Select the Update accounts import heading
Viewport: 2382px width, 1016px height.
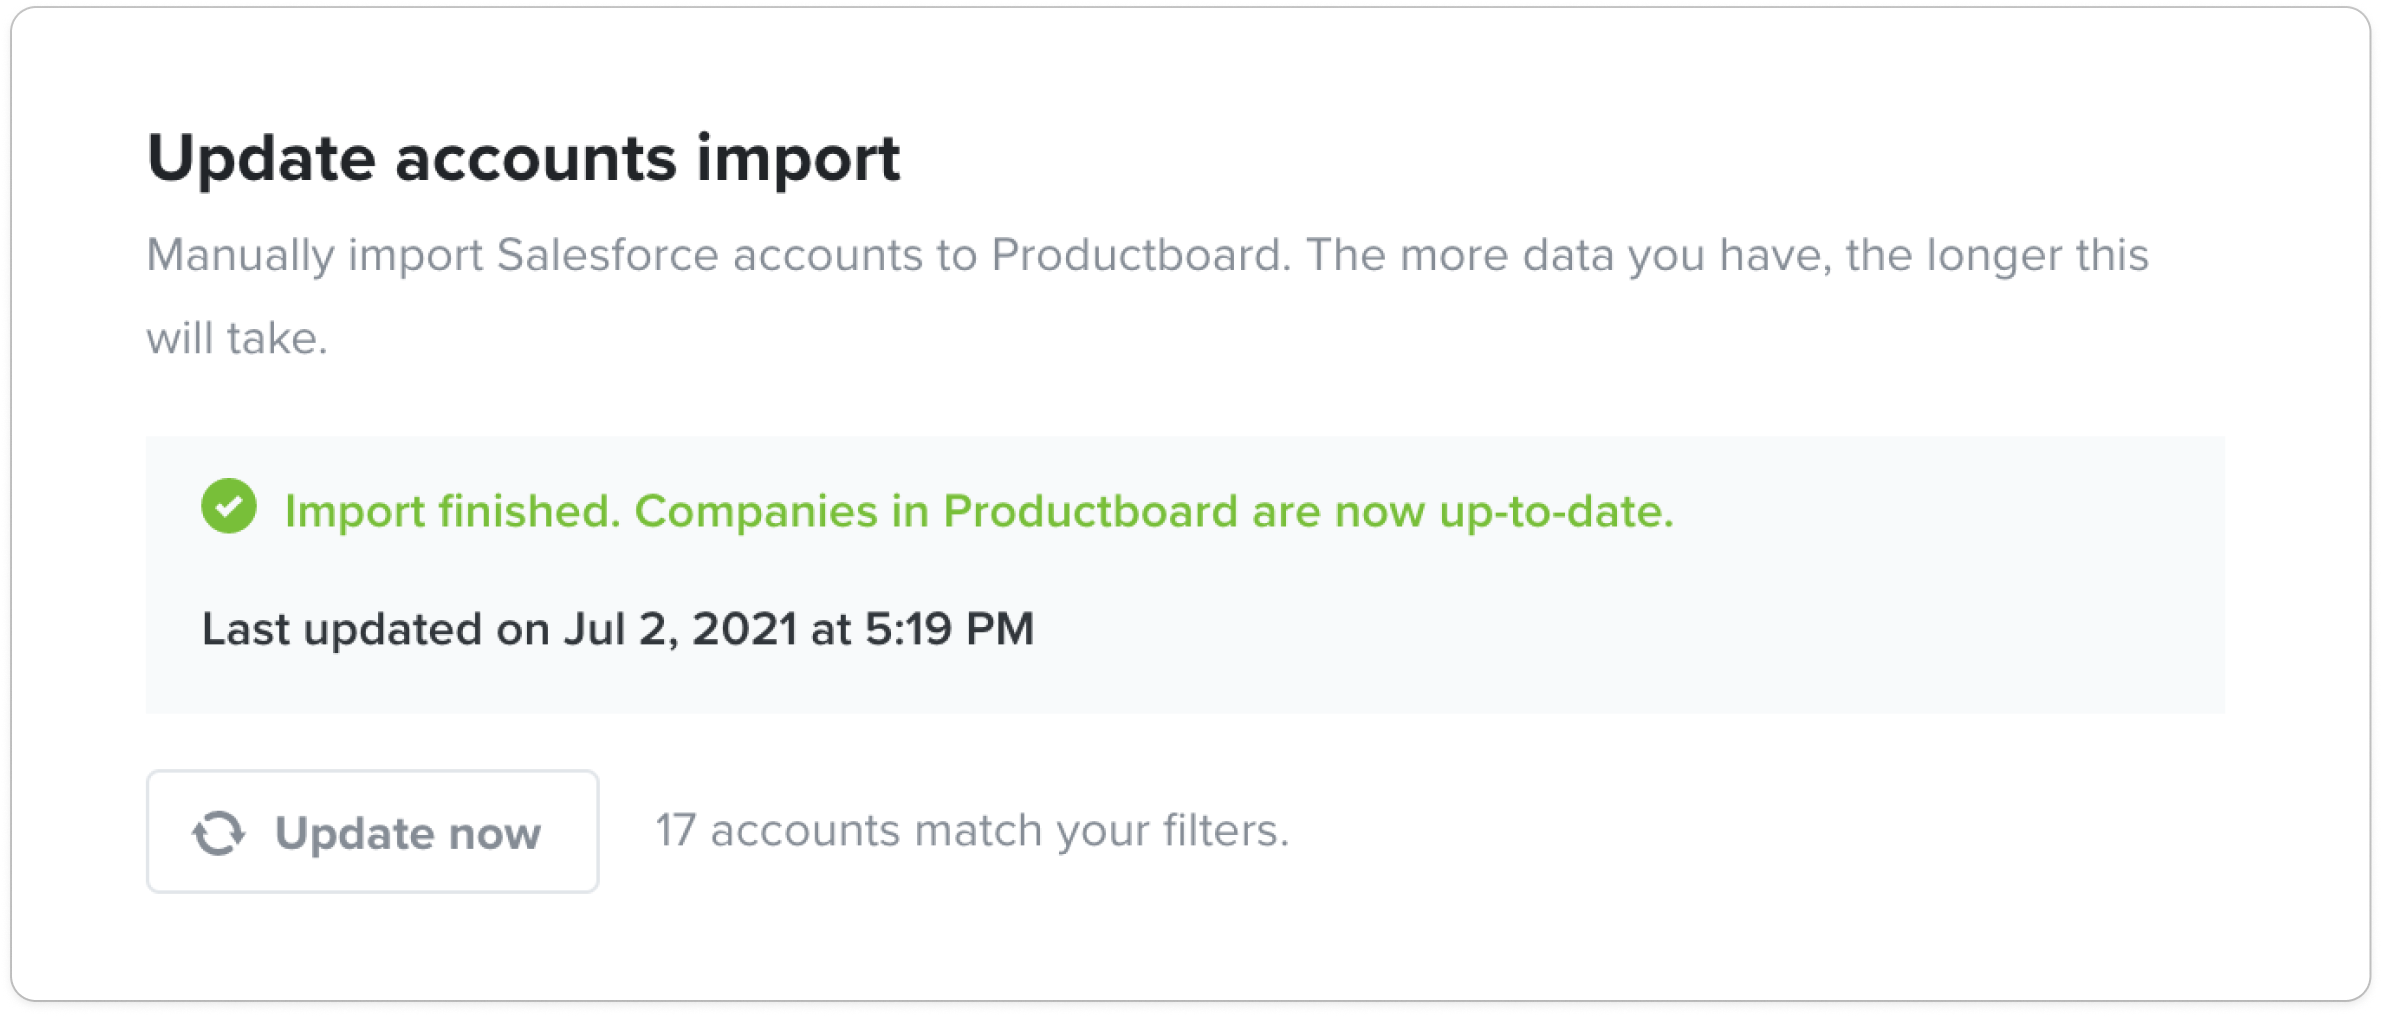coord(523,159)
